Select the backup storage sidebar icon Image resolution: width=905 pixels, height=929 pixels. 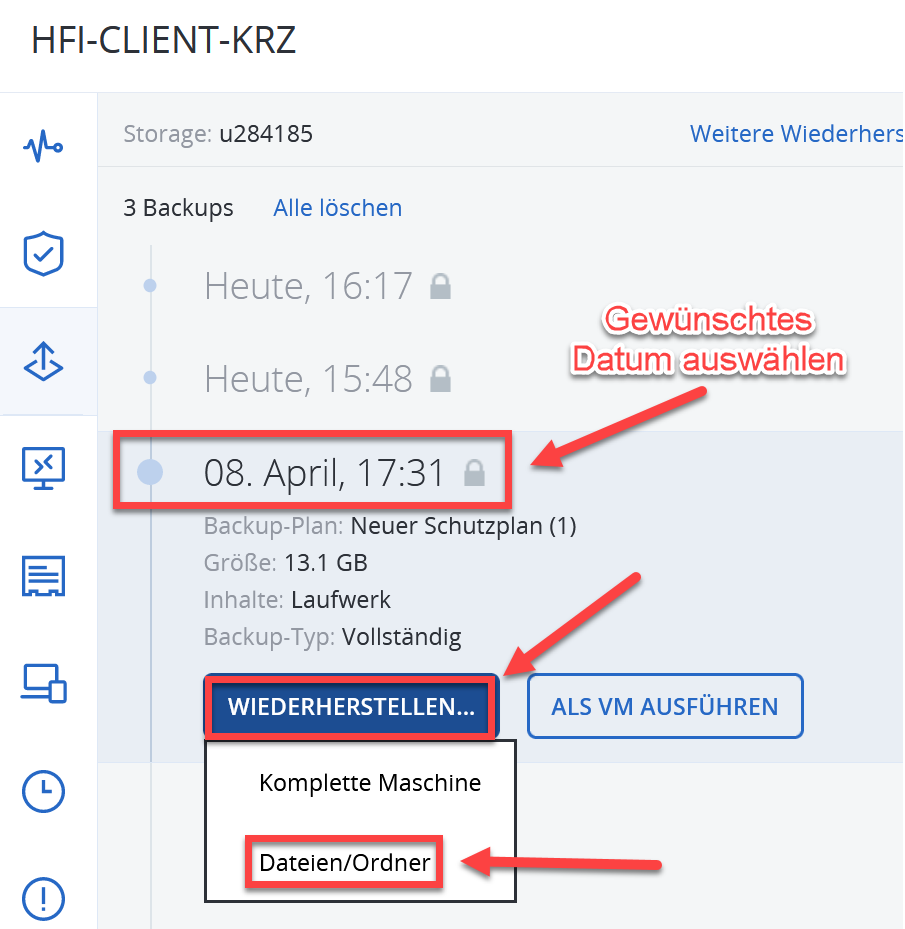point(43,362)
